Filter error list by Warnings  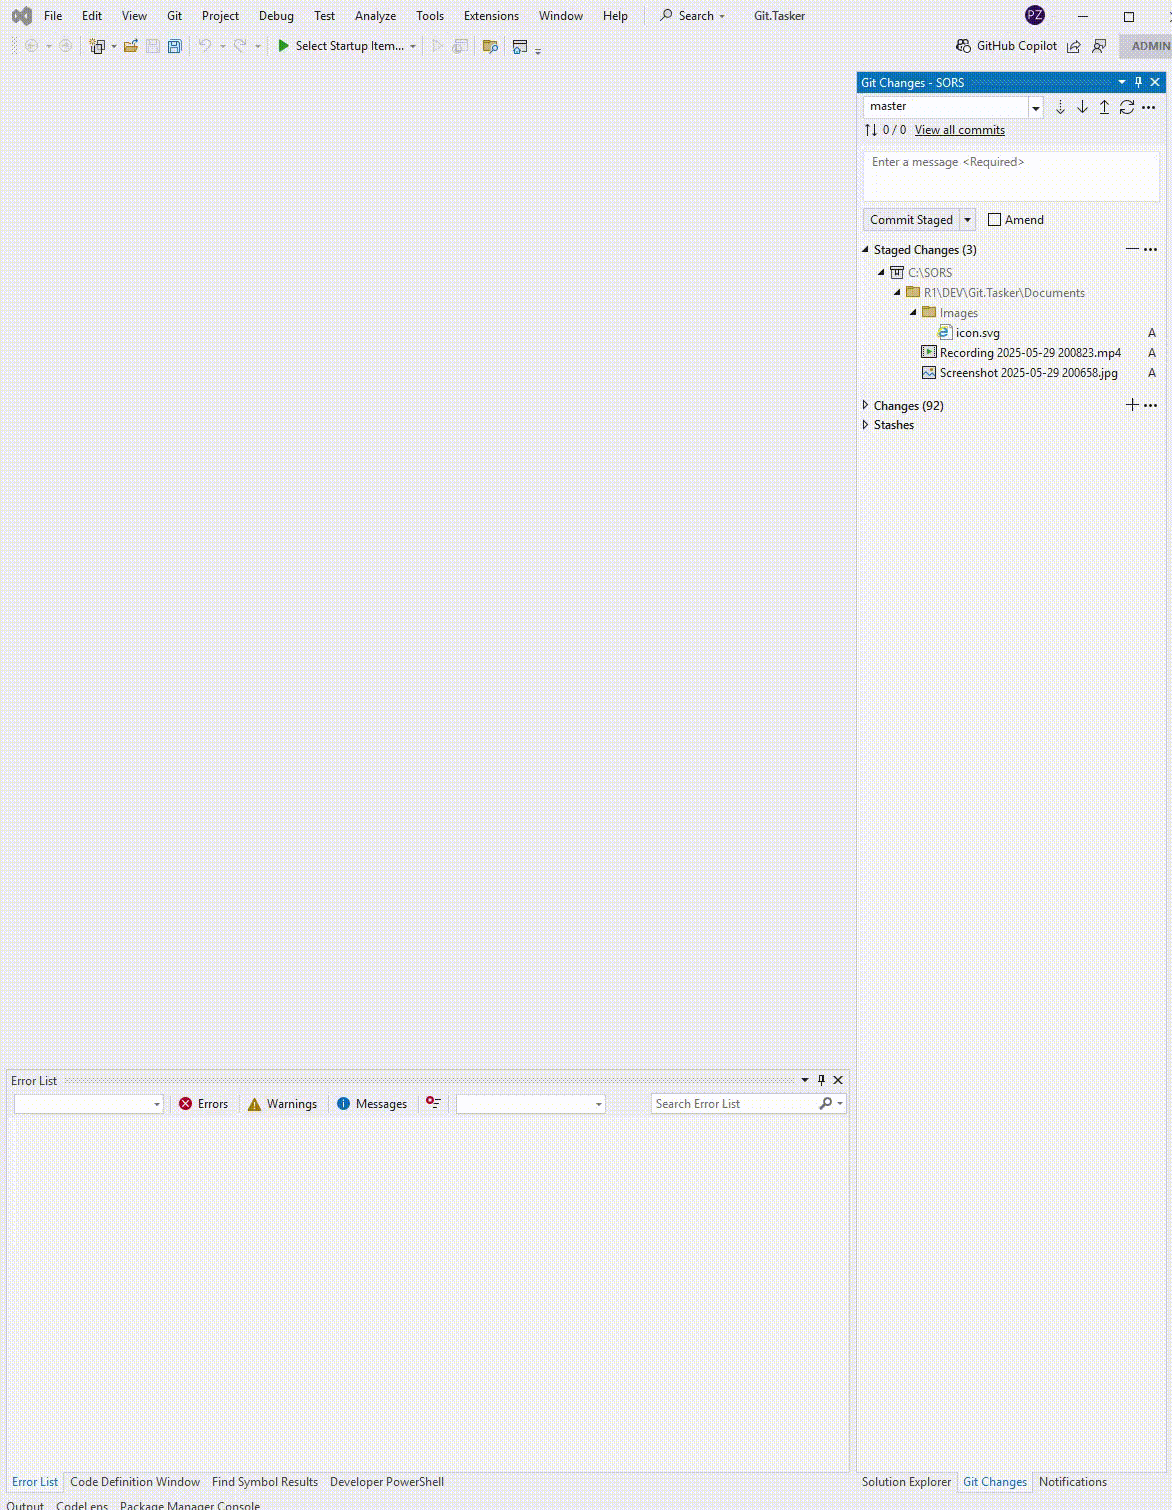coord(283,1103)
